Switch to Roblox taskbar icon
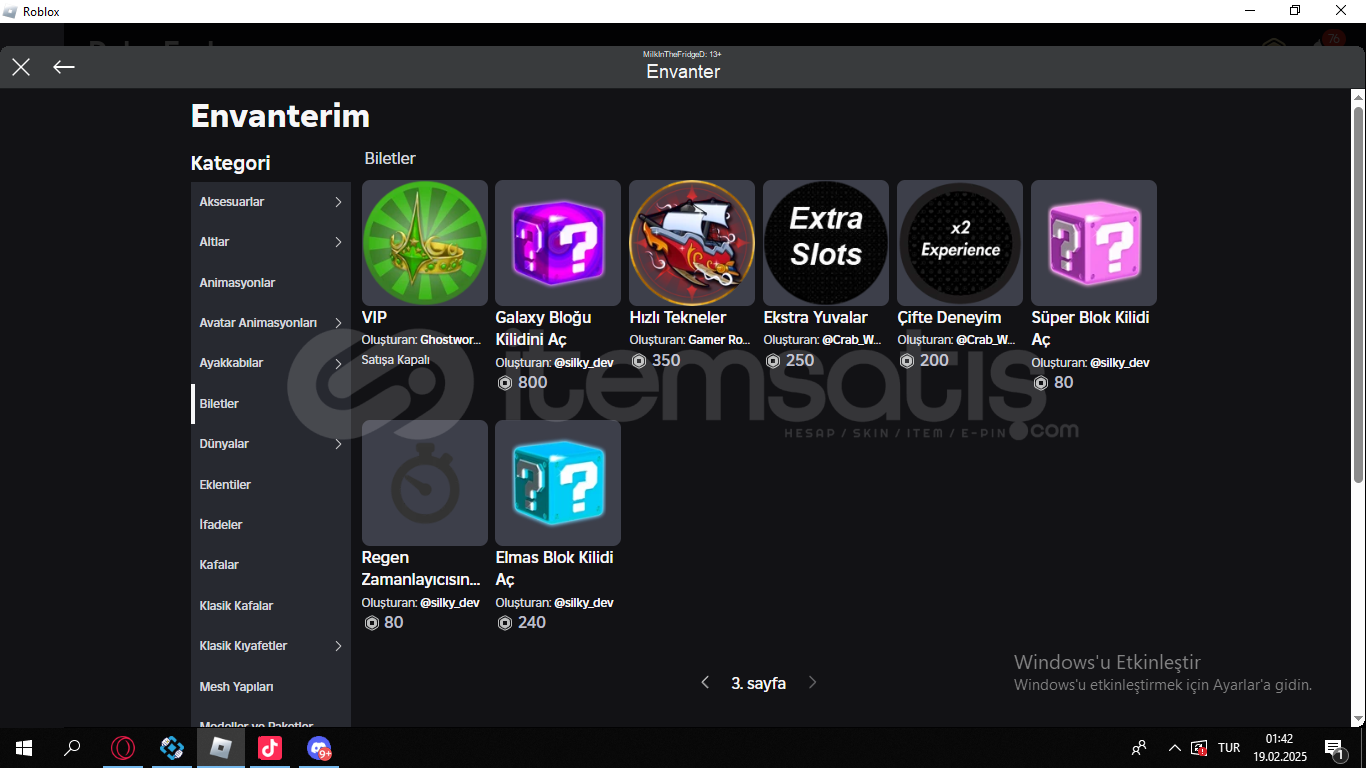1366x768 pixels. [x=221, y=748]
